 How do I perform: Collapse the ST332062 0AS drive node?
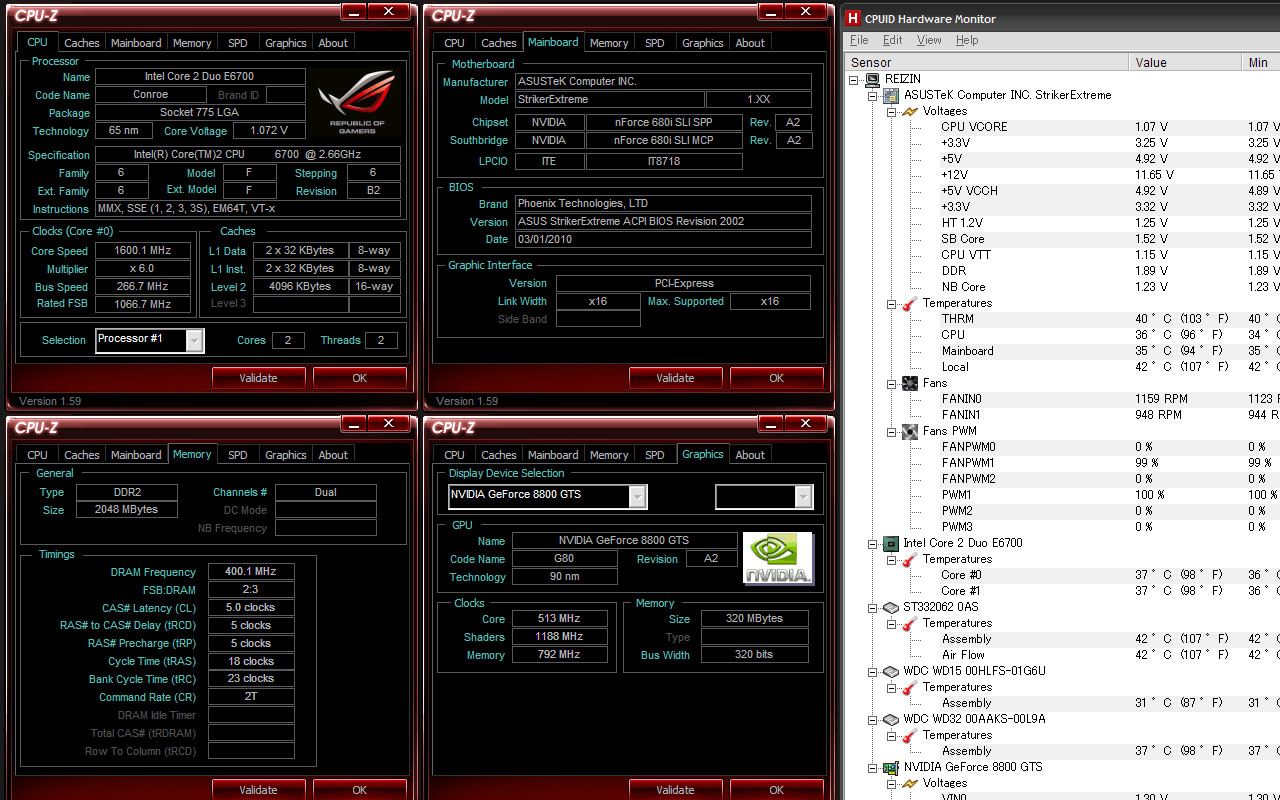(x=873, y=607)
